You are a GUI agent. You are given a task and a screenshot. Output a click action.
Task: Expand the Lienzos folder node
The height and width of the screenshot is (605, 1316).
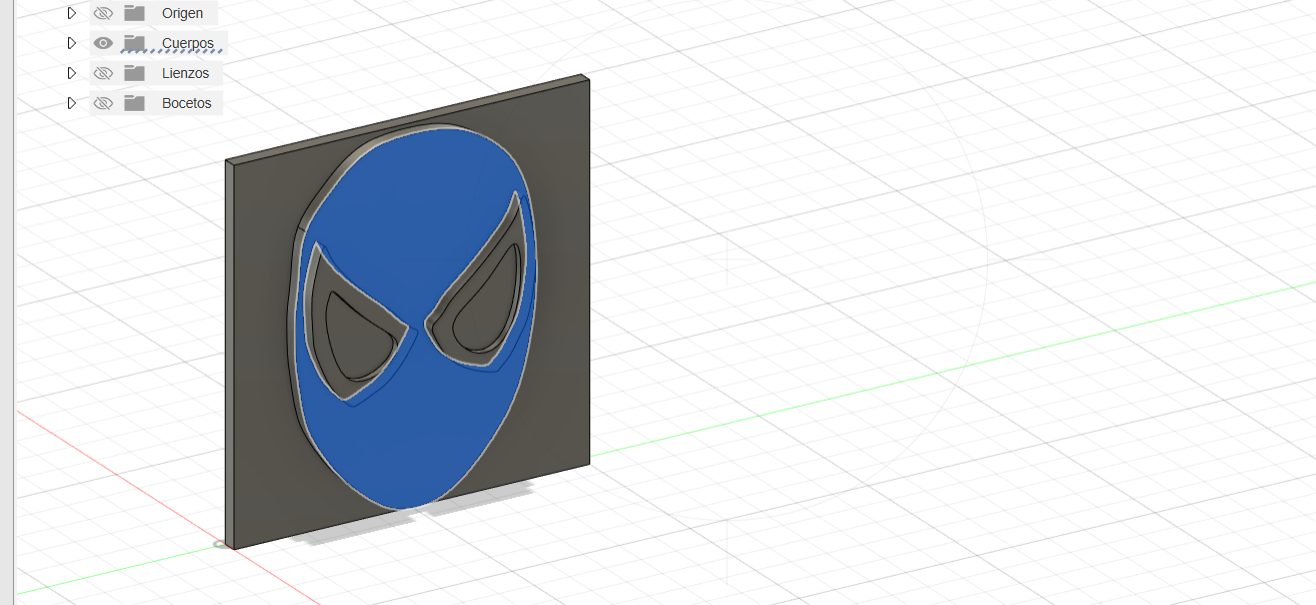point(71,73)
